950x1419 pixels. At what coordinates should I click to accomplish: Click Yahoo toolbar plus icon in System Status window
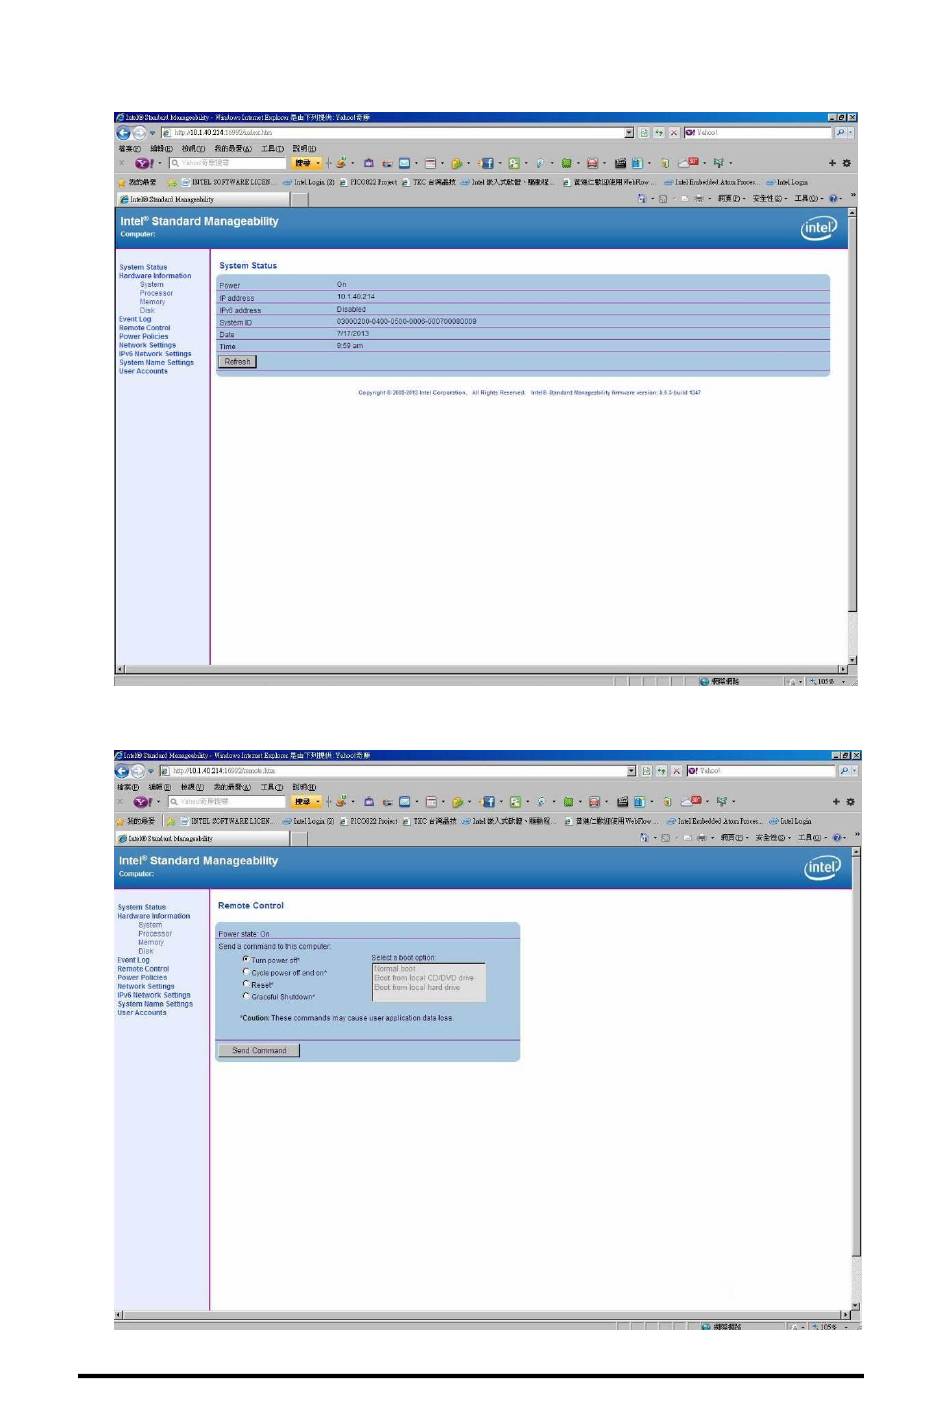tap(832, 163)
